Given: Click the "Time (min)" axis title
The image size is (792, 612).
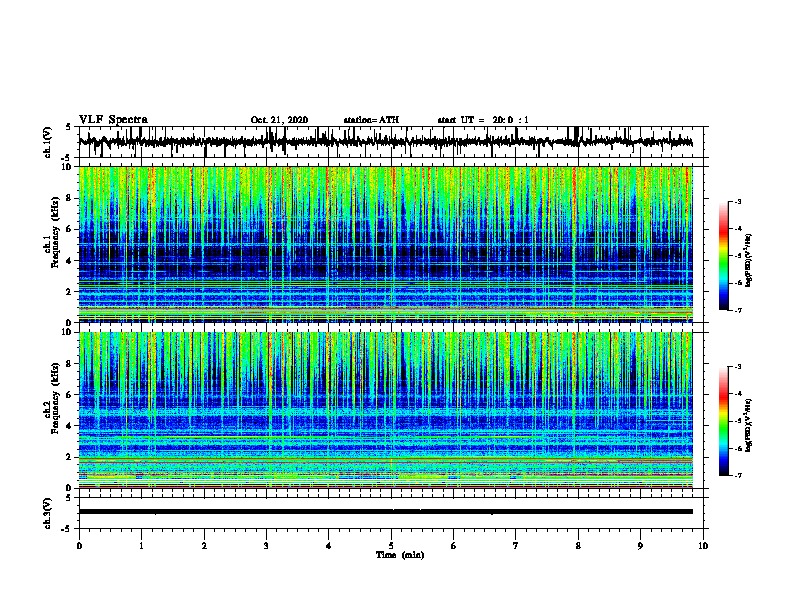Looking at the screenshot, I should [400, 555].
